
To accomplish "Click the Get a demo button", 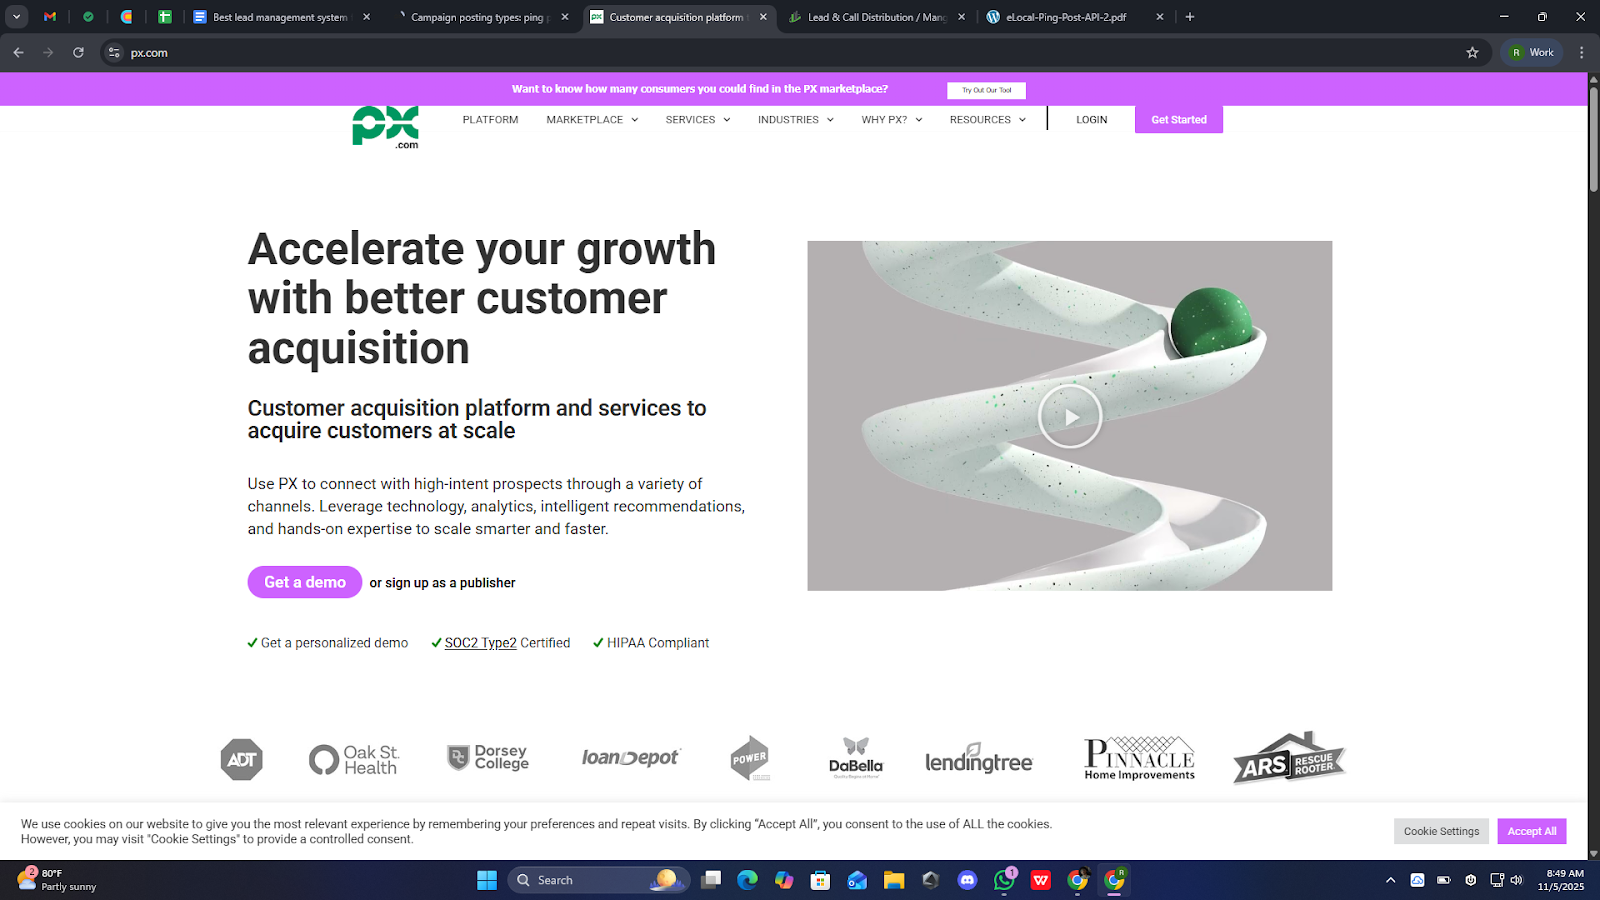I will click(x=305, y=582).
